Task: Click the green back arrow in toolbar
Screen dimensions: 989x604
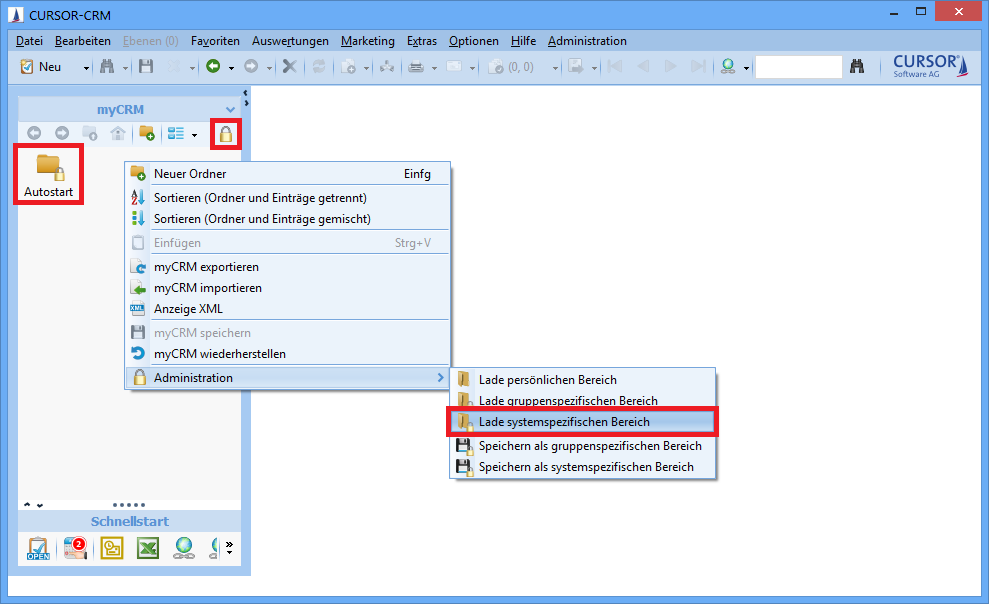Action: 212,67
